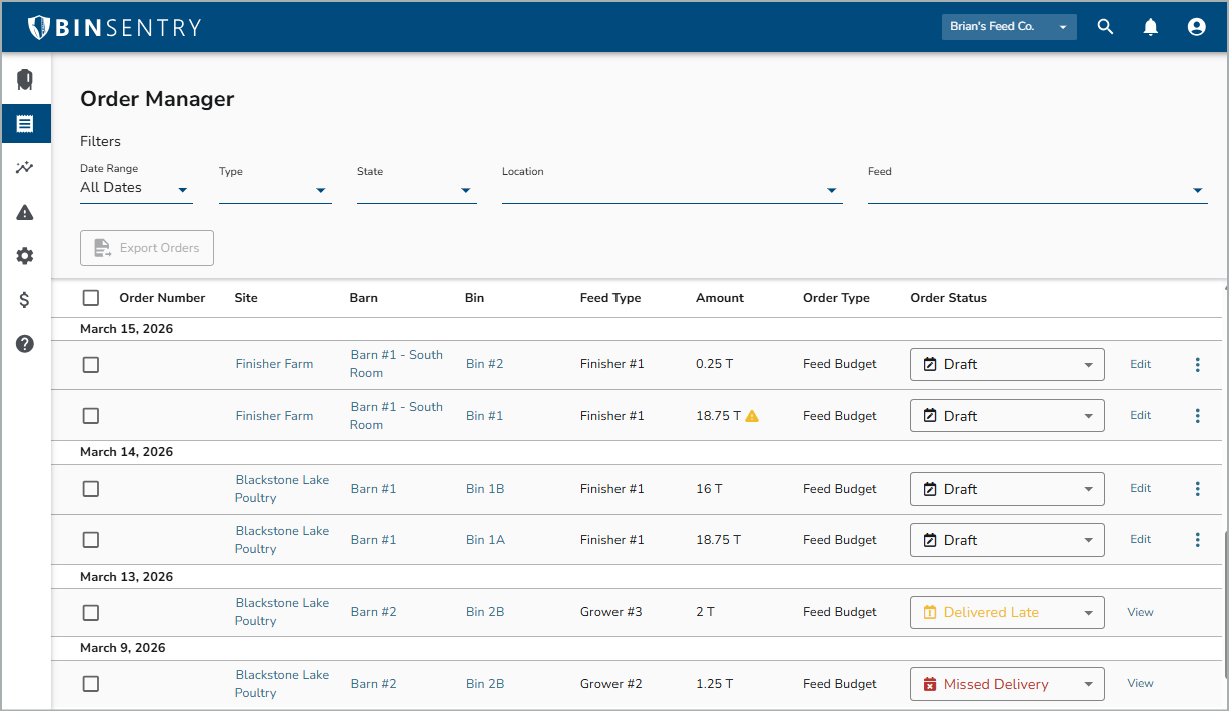The height and width of the screenshot is (711, 1229).
Task: Open more options for Bin #2 order
Action: tap(1197, 365)
